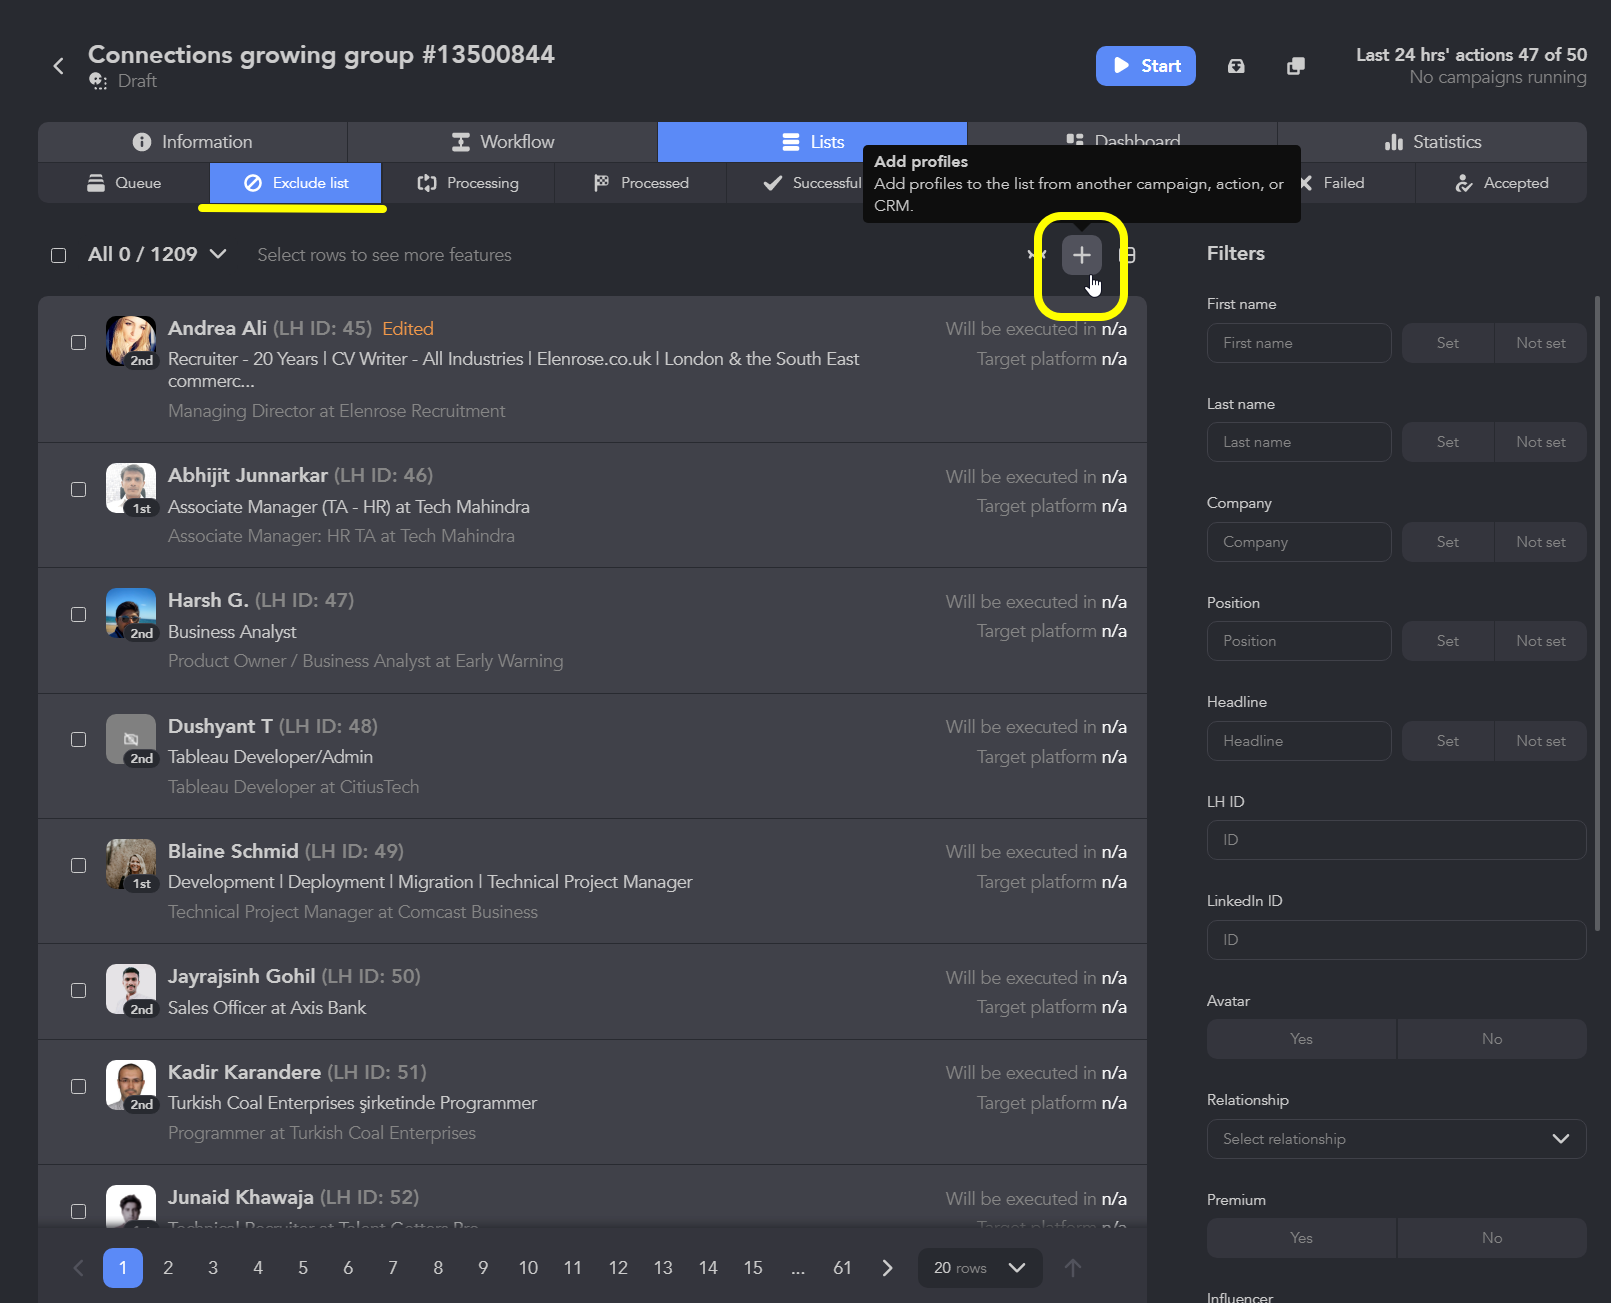Click the scroll-to-top arrow icon
The image size is (1611, 1303).
point(1073,1268)
